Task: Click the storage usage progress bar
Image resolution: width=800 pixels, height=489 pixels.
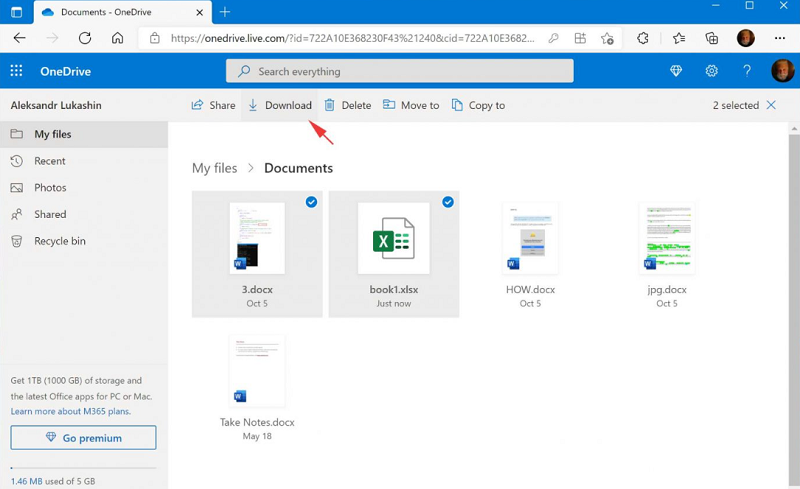Action: 84,468
